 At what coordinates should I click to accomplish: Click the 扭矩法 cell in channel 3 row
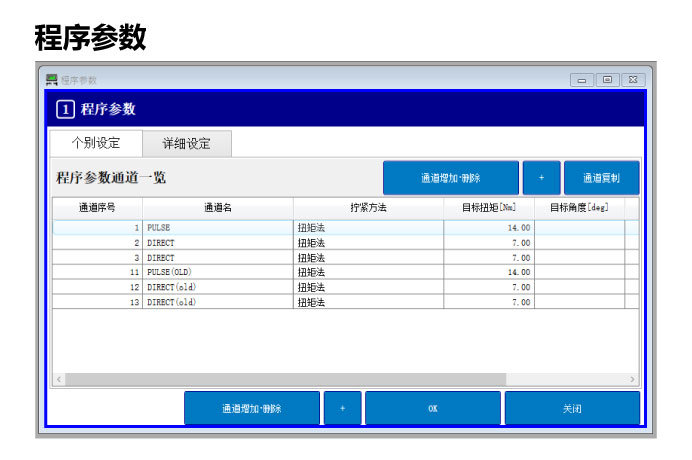click(369, 258)
